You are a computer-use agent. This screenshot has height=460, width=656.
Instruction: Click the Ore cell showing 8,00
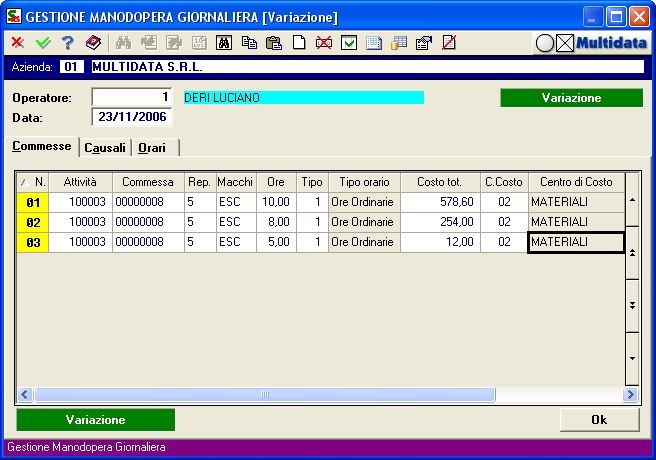(x=276, y=222)
